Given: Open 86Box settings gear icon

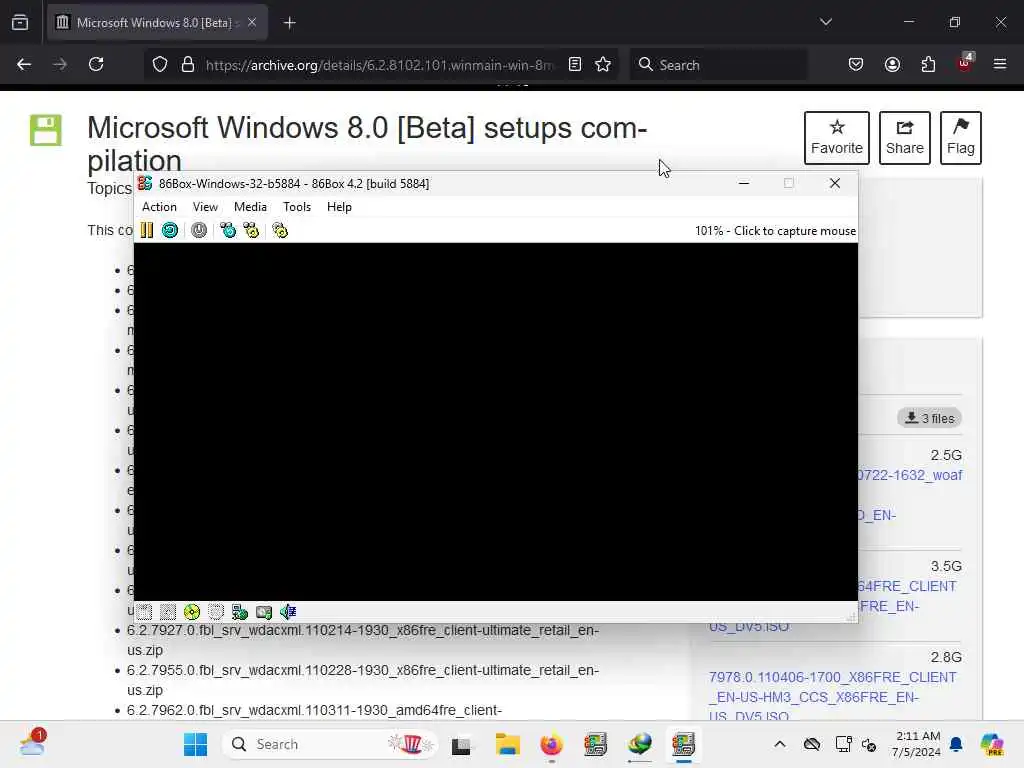Looking at the screenshot, I should [280, 230].
